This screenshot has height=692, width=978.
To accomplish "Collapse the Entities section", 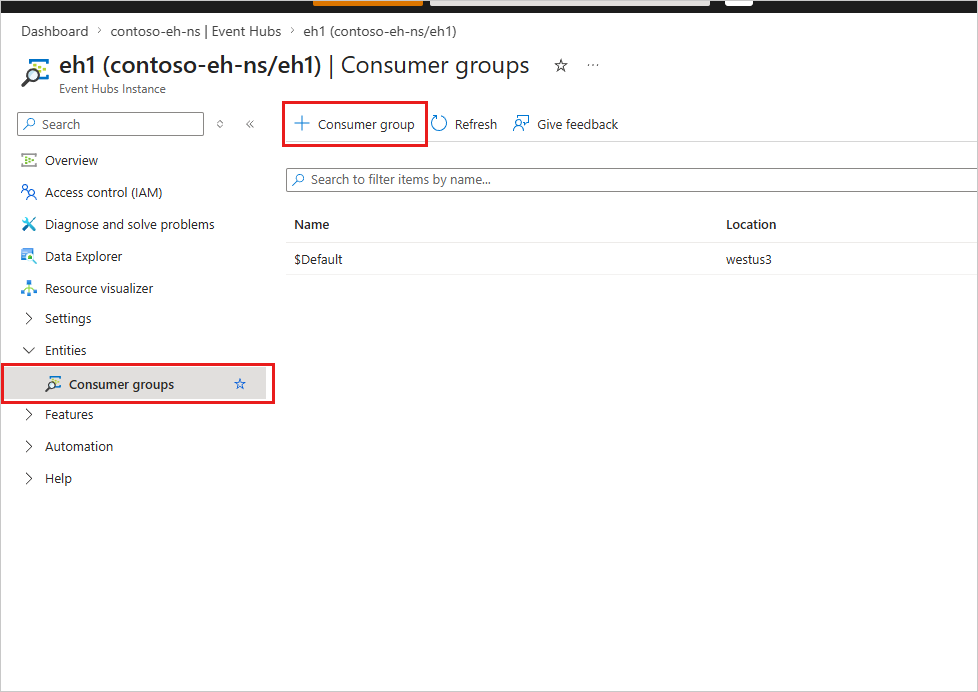I will 29,350.
